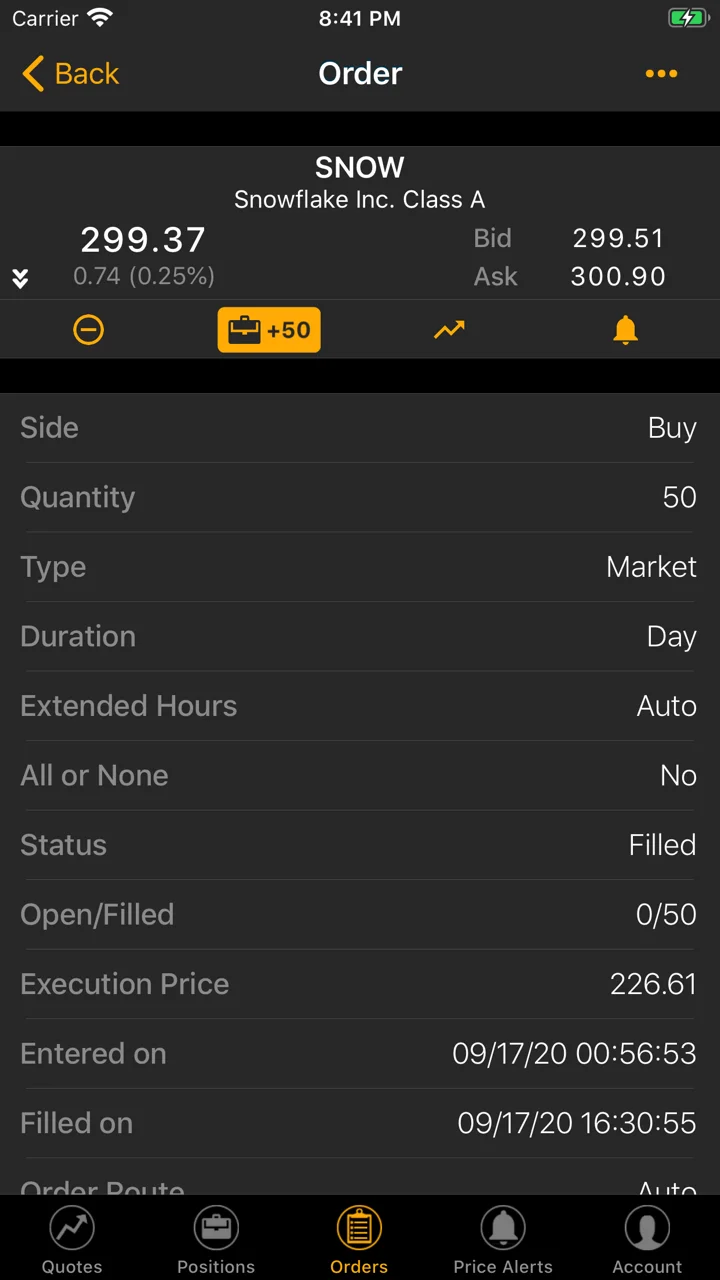Tap the battery indicator in status bar
Screen dimensions: 720x1280
click(x=688, y=18)
